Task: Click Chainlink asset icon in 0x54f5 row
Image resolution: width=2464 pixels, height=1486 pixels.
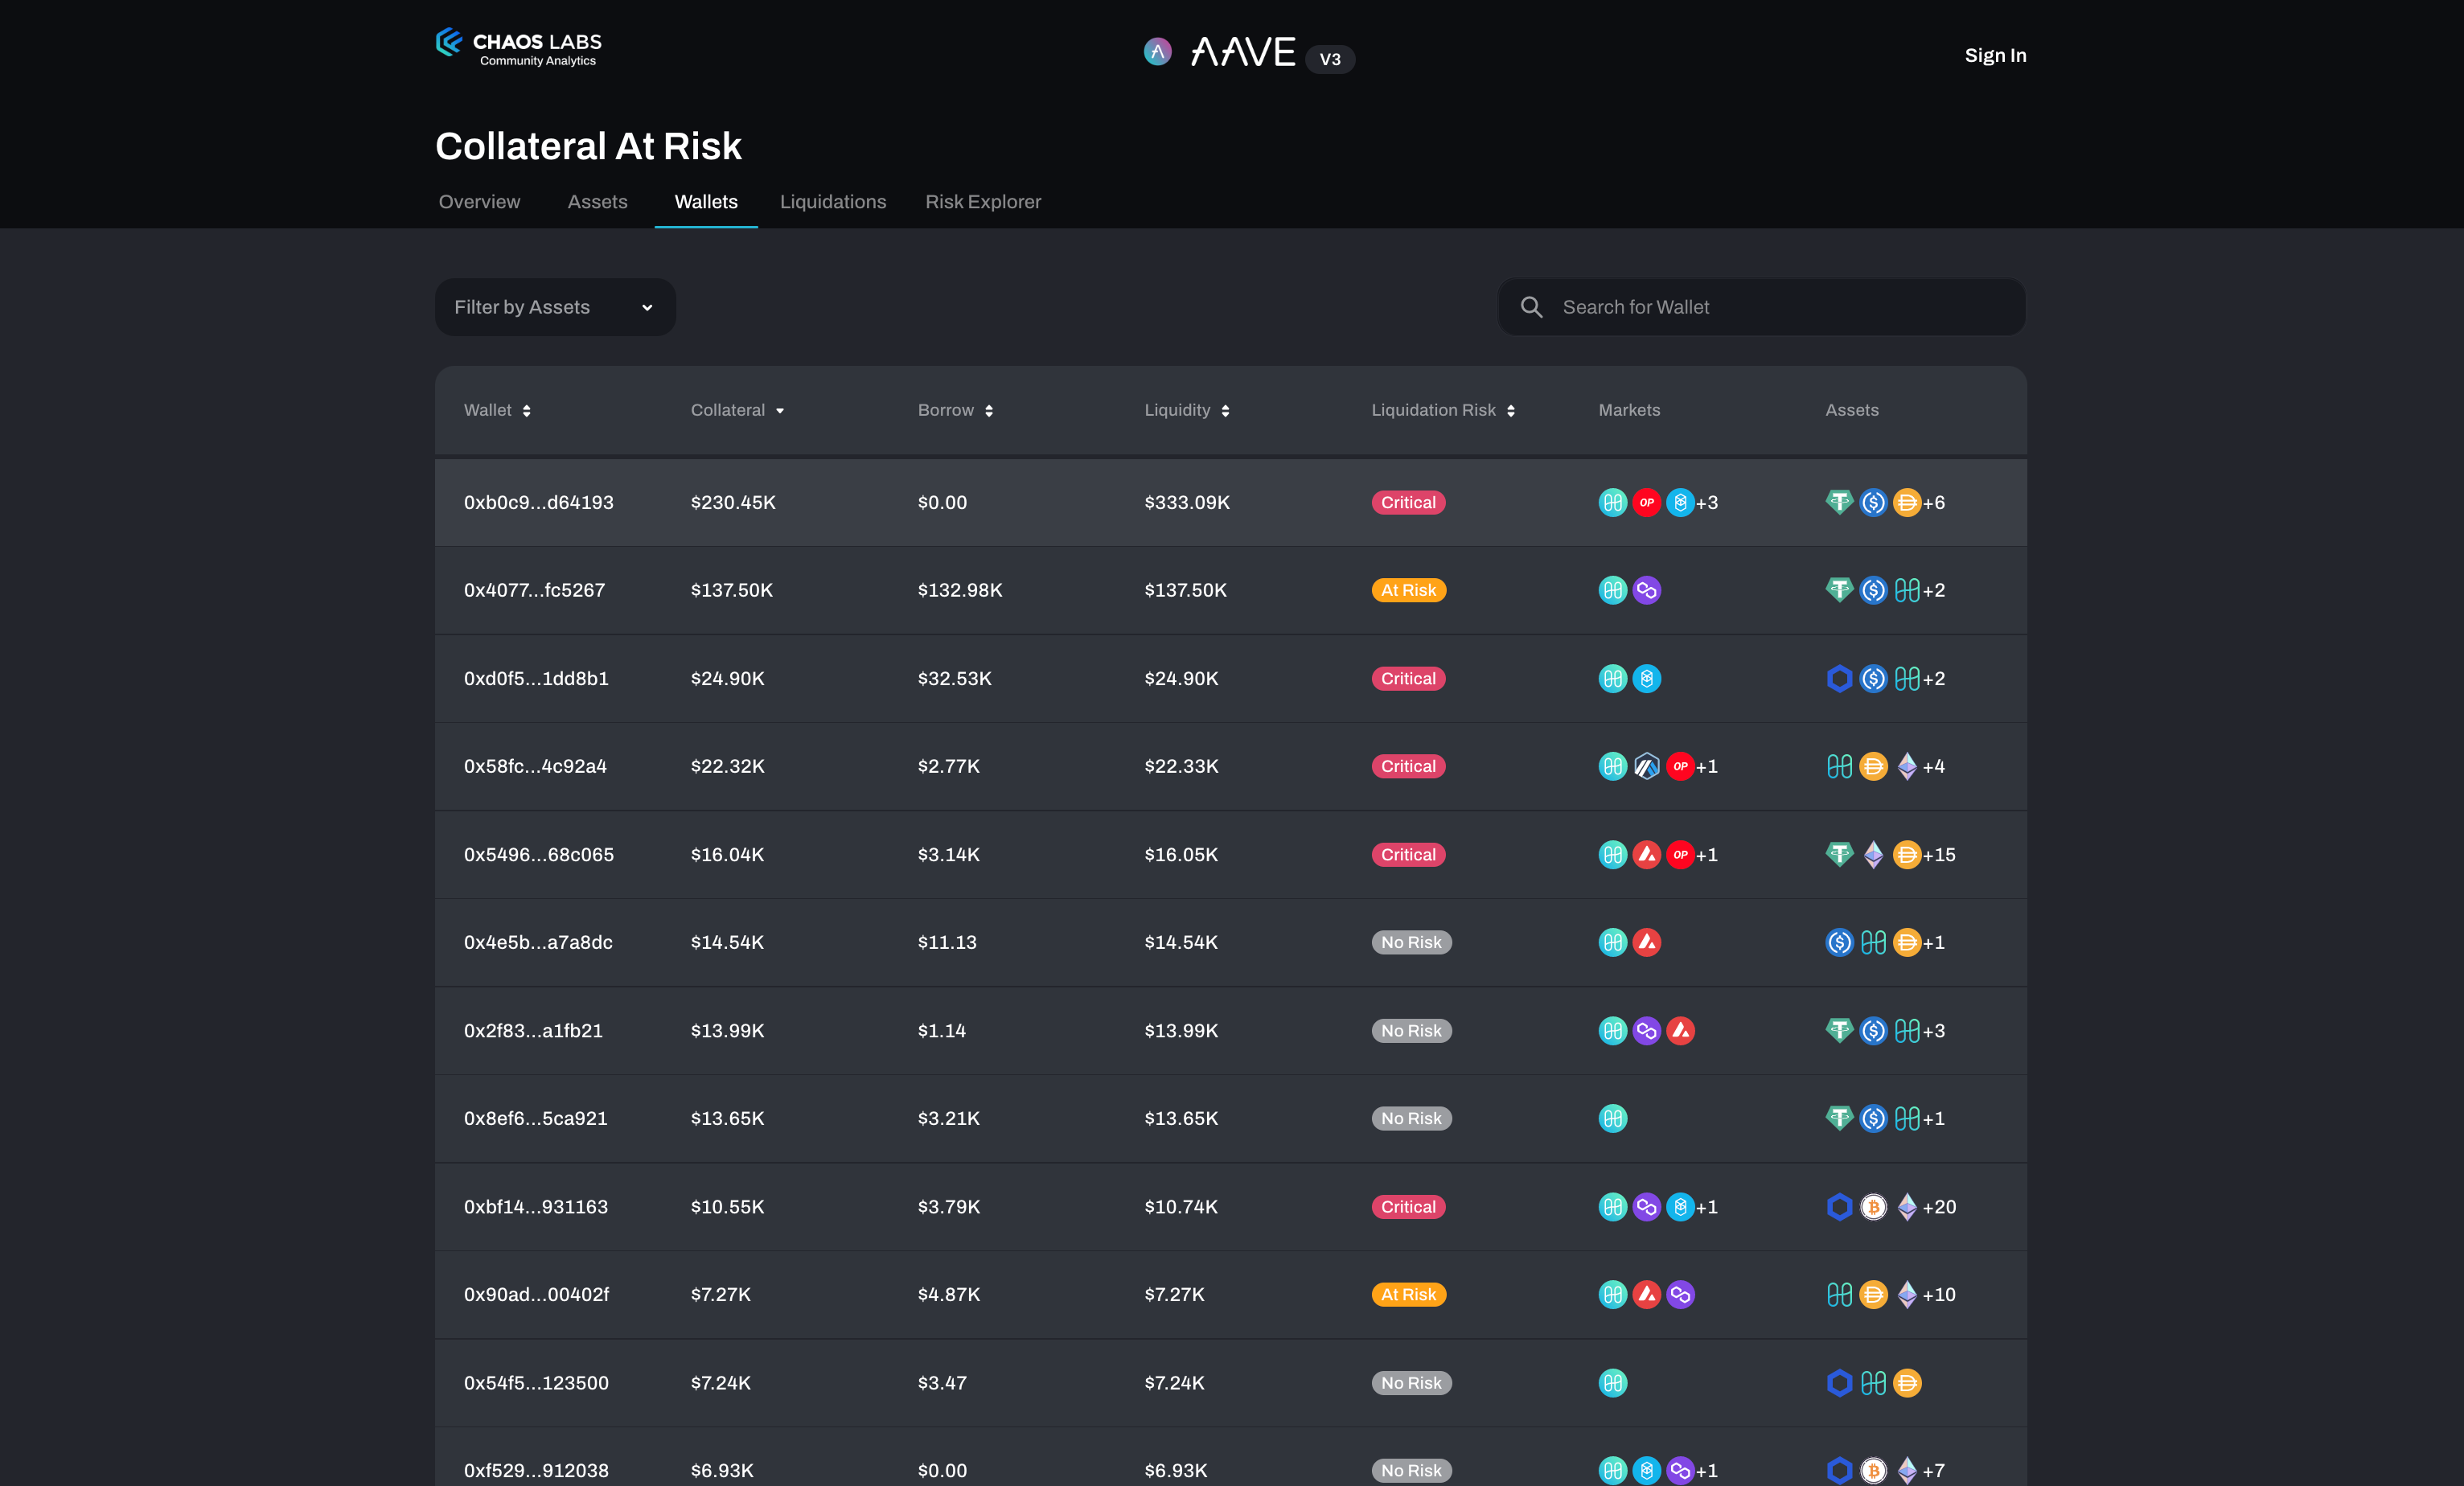Action: 1839,1383
